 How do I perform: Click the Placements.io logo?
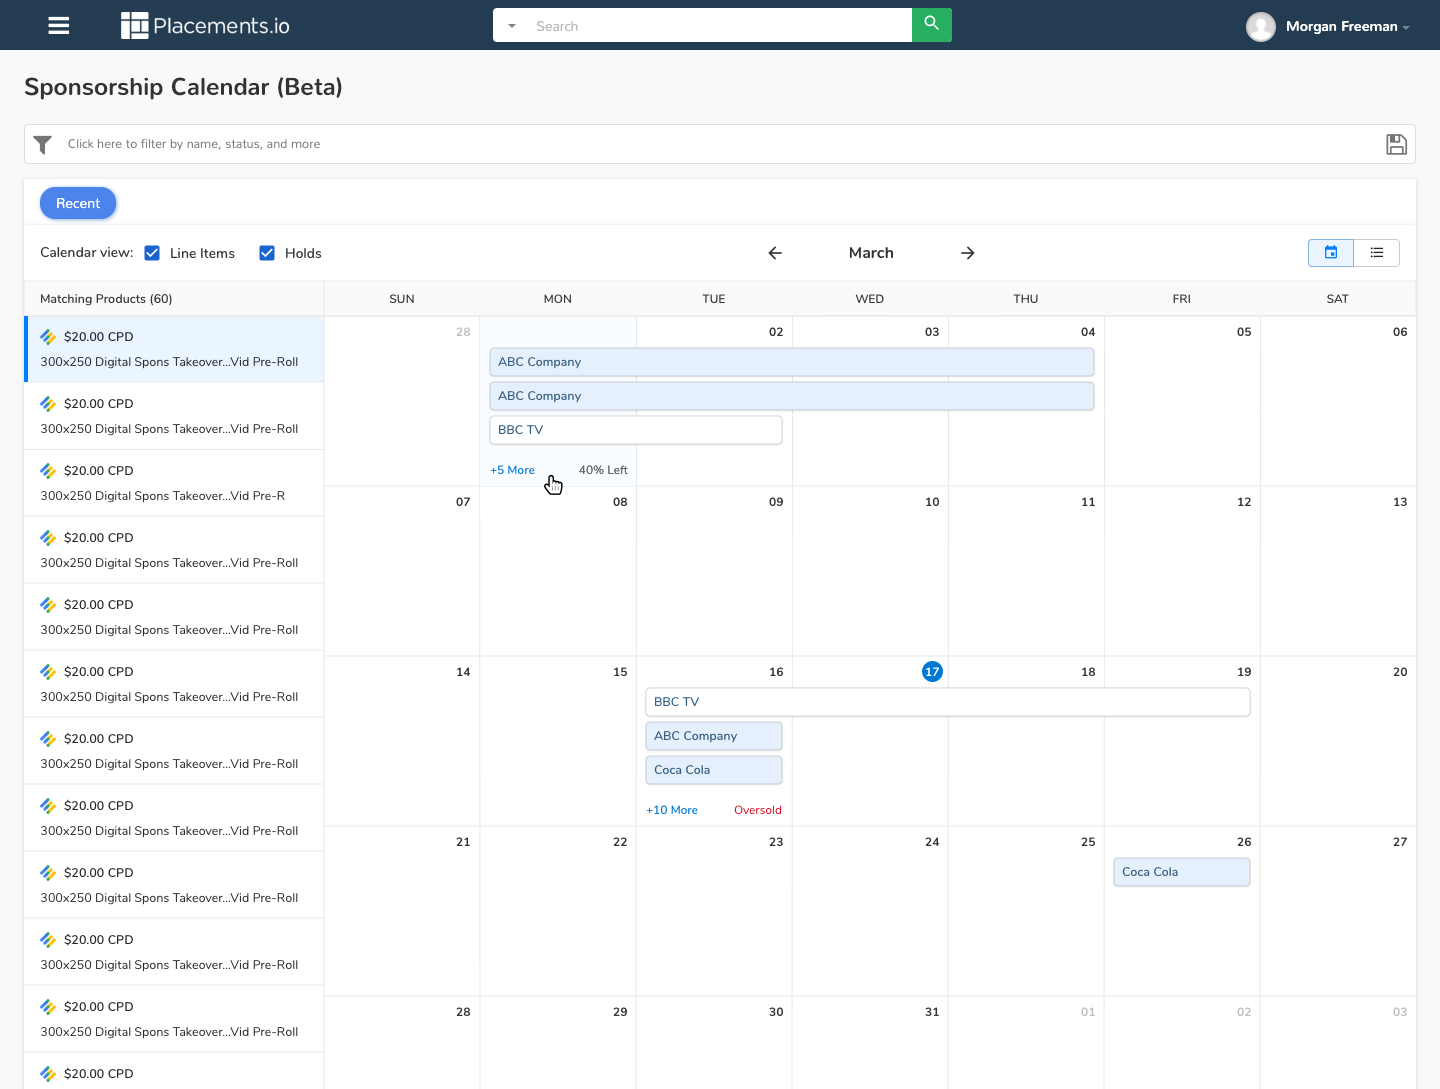[x=205, y=26]
